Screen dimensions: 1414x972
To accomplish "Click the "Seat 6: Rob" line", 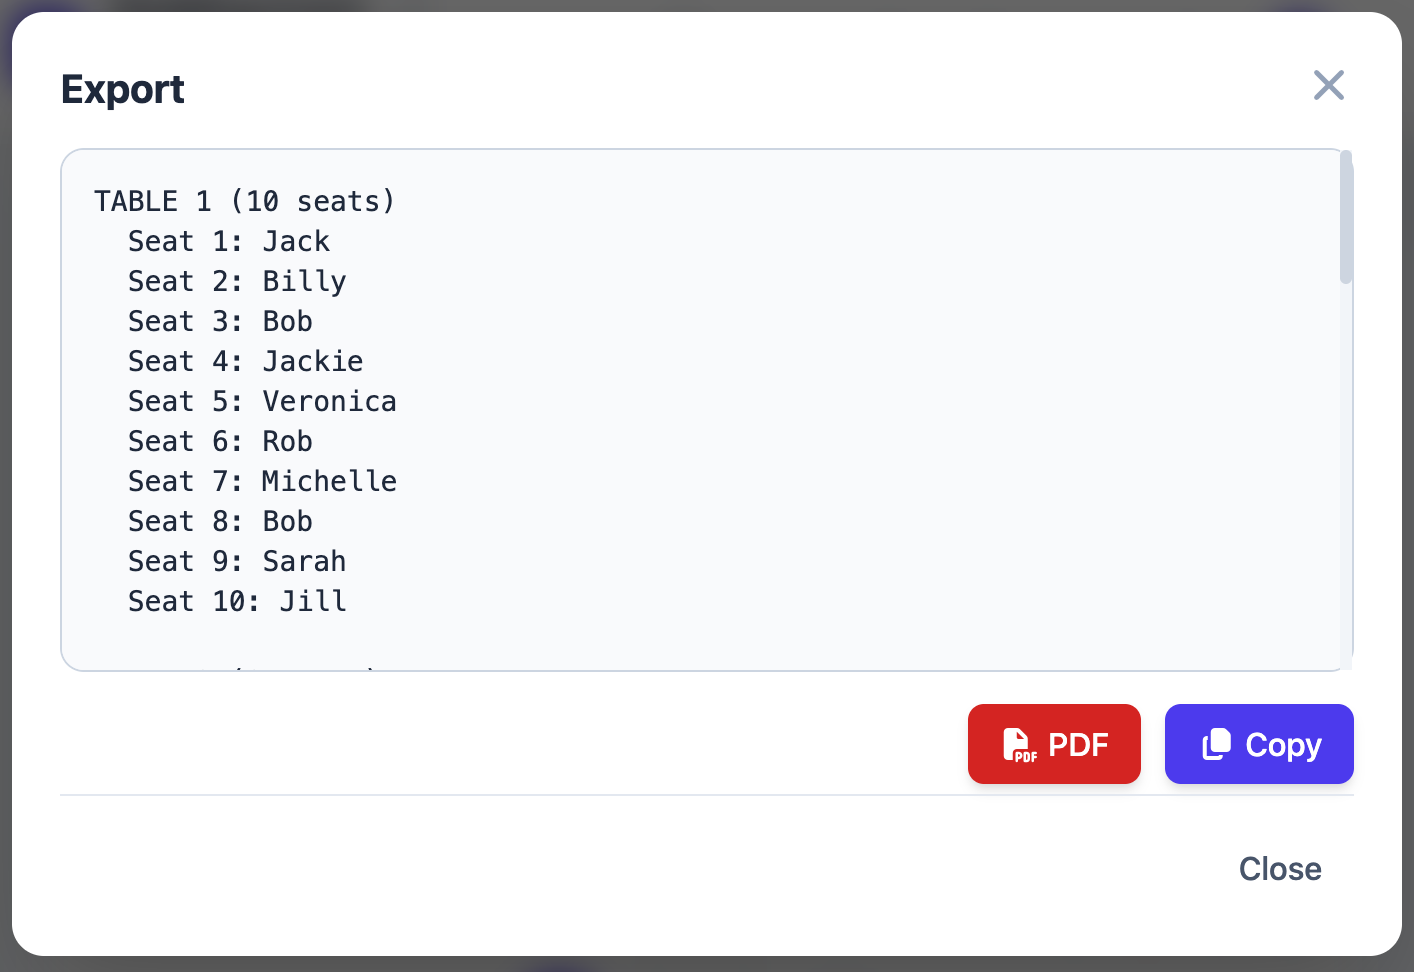I will click(x=220, y=442).
